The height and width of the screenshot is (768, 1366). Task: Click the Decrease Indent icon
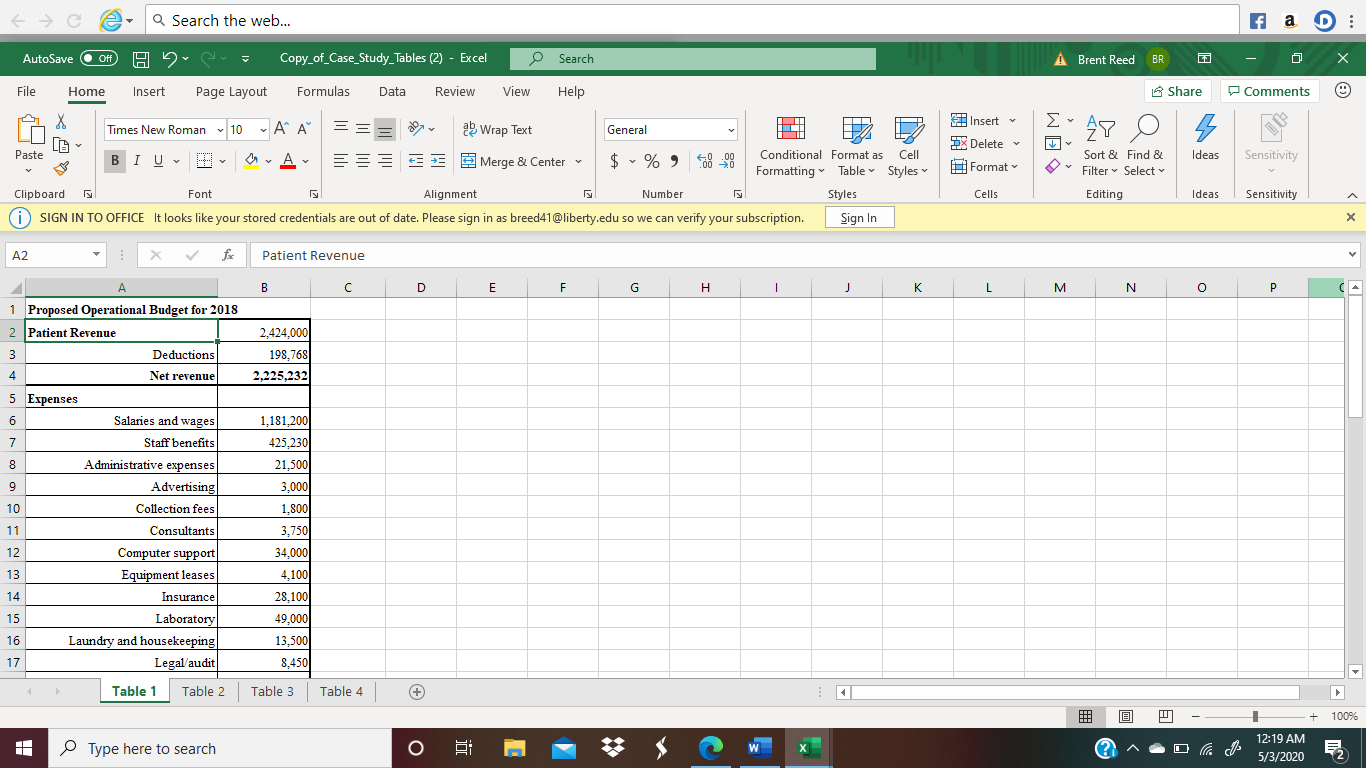click(416, 161)
